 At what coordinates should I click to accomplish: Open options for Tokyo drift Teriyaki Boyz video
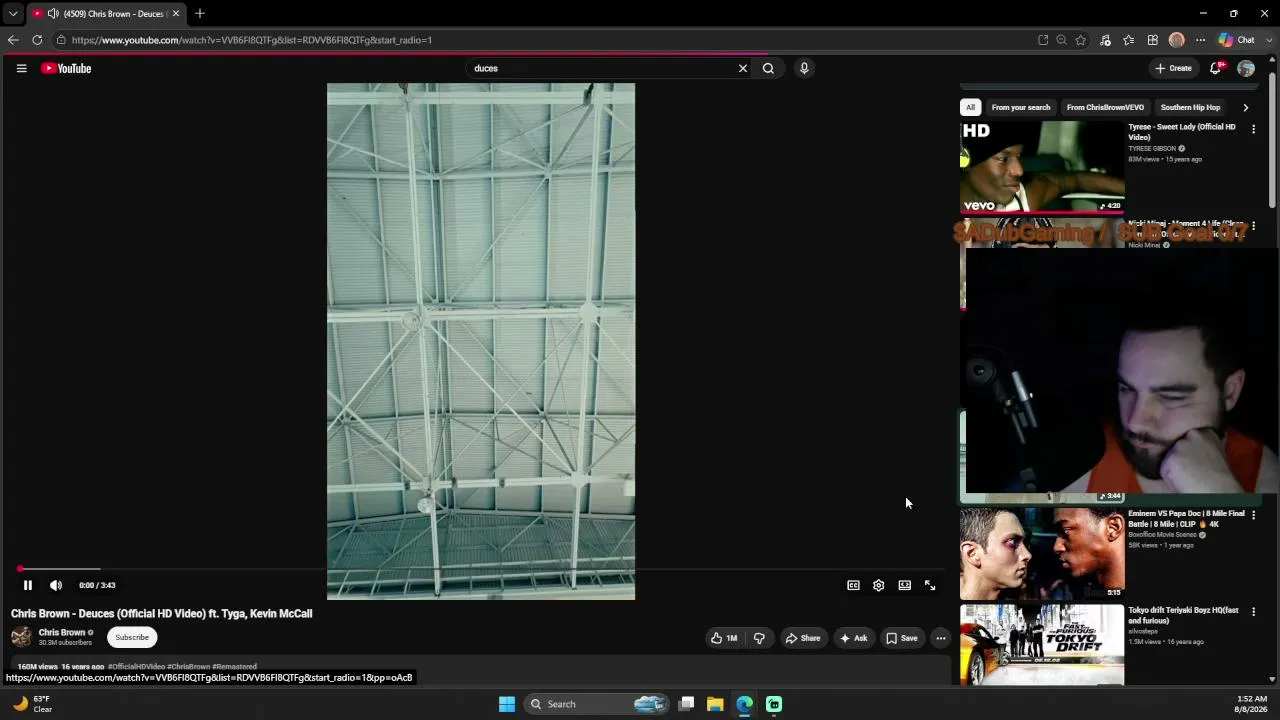pyautogui.click(x=1253, y=612)
